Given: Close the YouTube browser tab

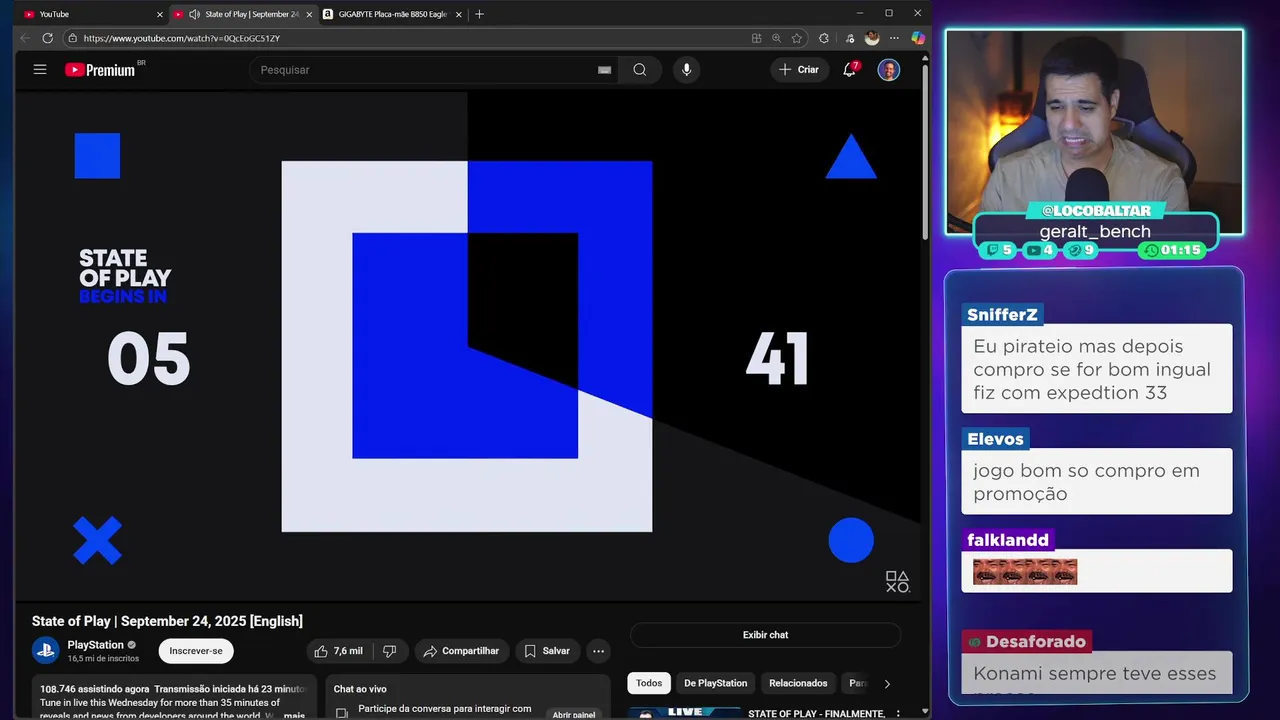Looking at the screenshot, I should pyautogui.click(x=159, y=14).
